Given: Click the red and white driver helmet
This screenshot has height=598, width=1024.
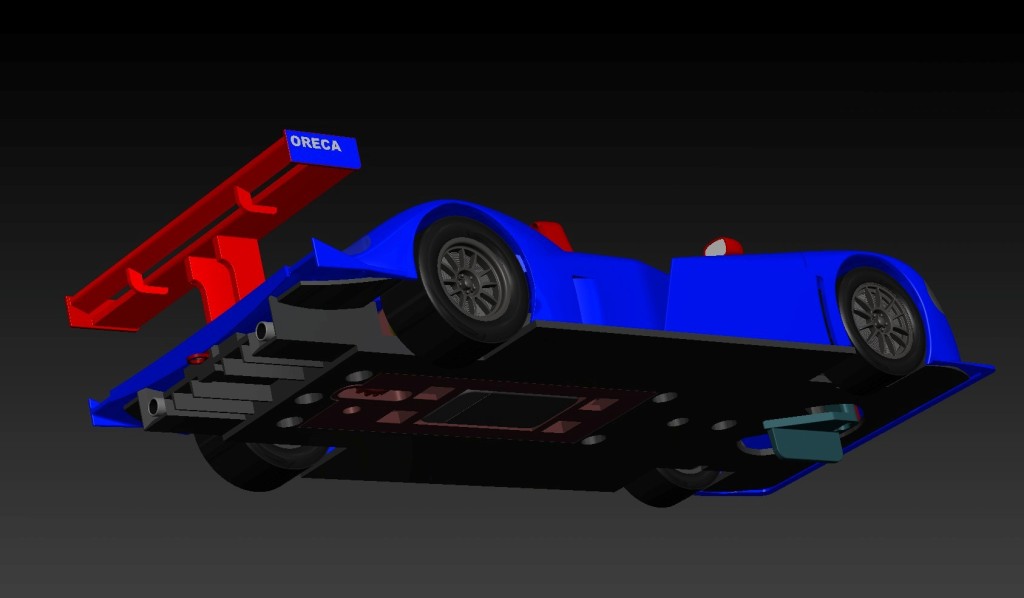Looking at the screenshot, I should [x=724, y=246].
